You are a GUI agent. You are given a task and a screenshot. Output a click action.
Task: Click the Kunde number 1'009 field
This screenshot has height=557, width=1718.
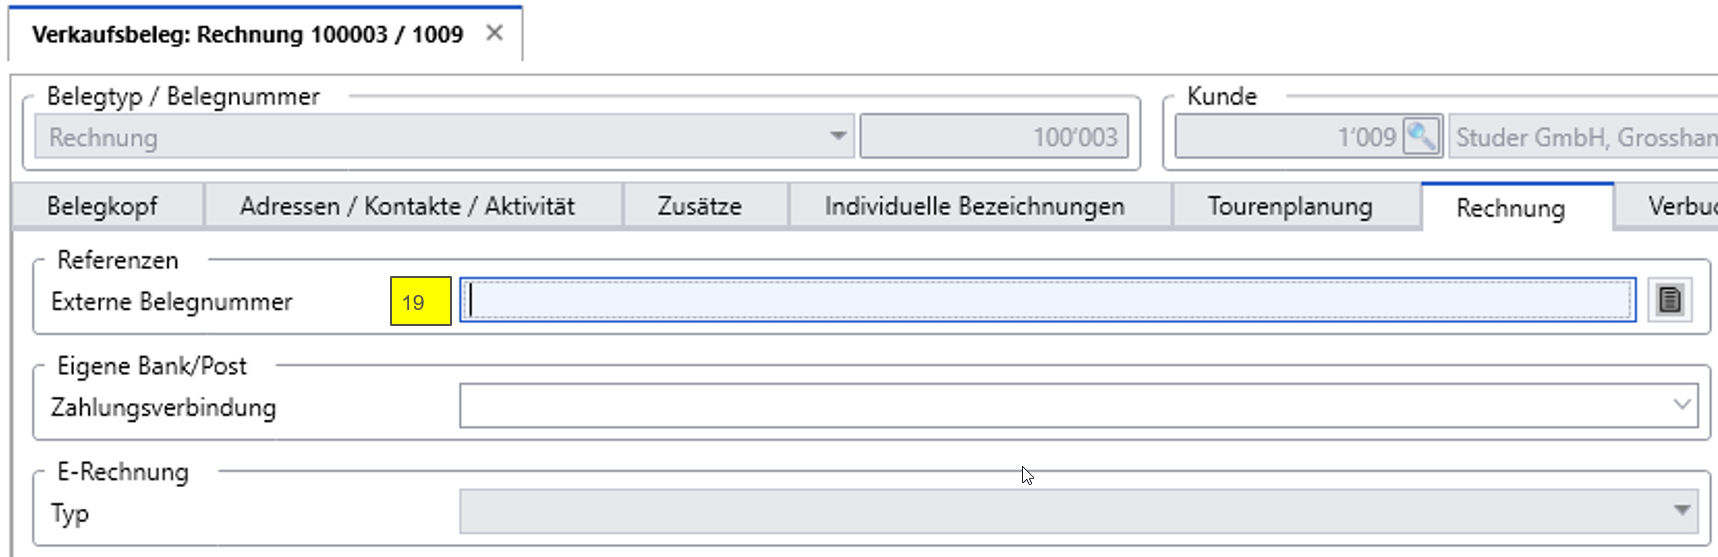pos(1288,137)
